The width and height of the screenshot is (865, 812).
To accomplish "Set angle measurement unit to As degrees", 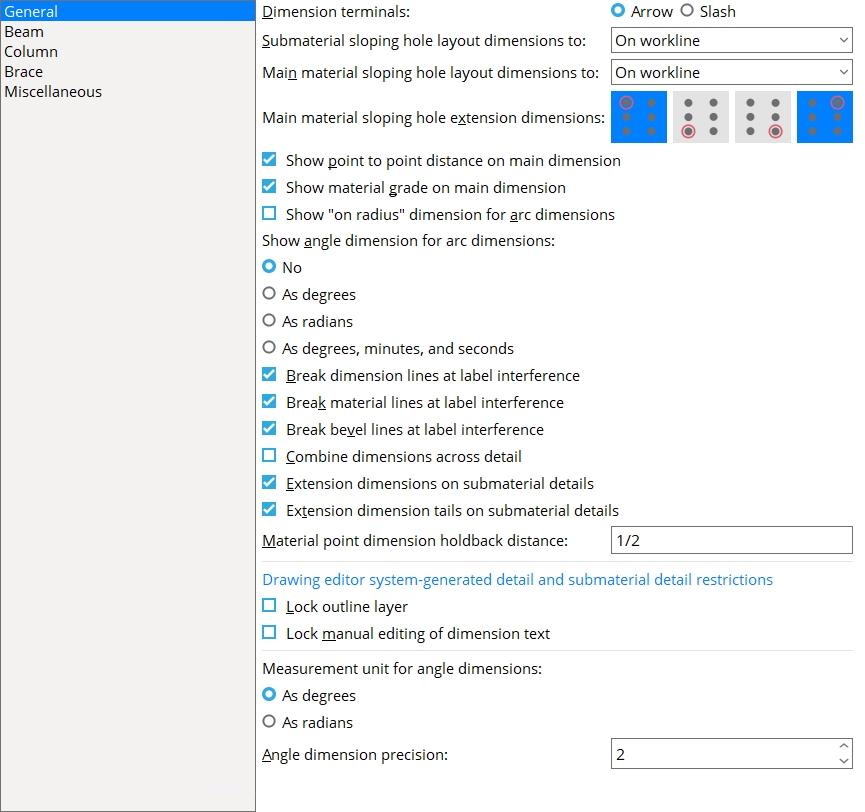I will tap(269, 695).
